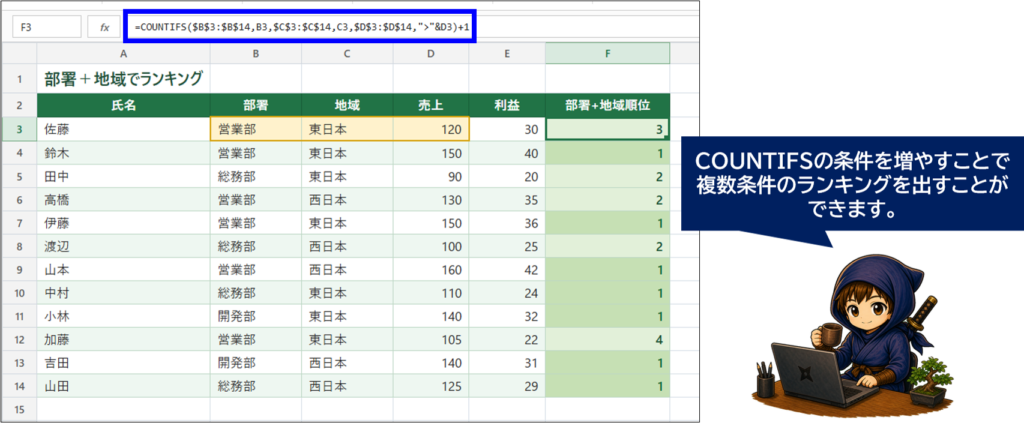
Task: Select column A header
Action: [x=123, y=54]
